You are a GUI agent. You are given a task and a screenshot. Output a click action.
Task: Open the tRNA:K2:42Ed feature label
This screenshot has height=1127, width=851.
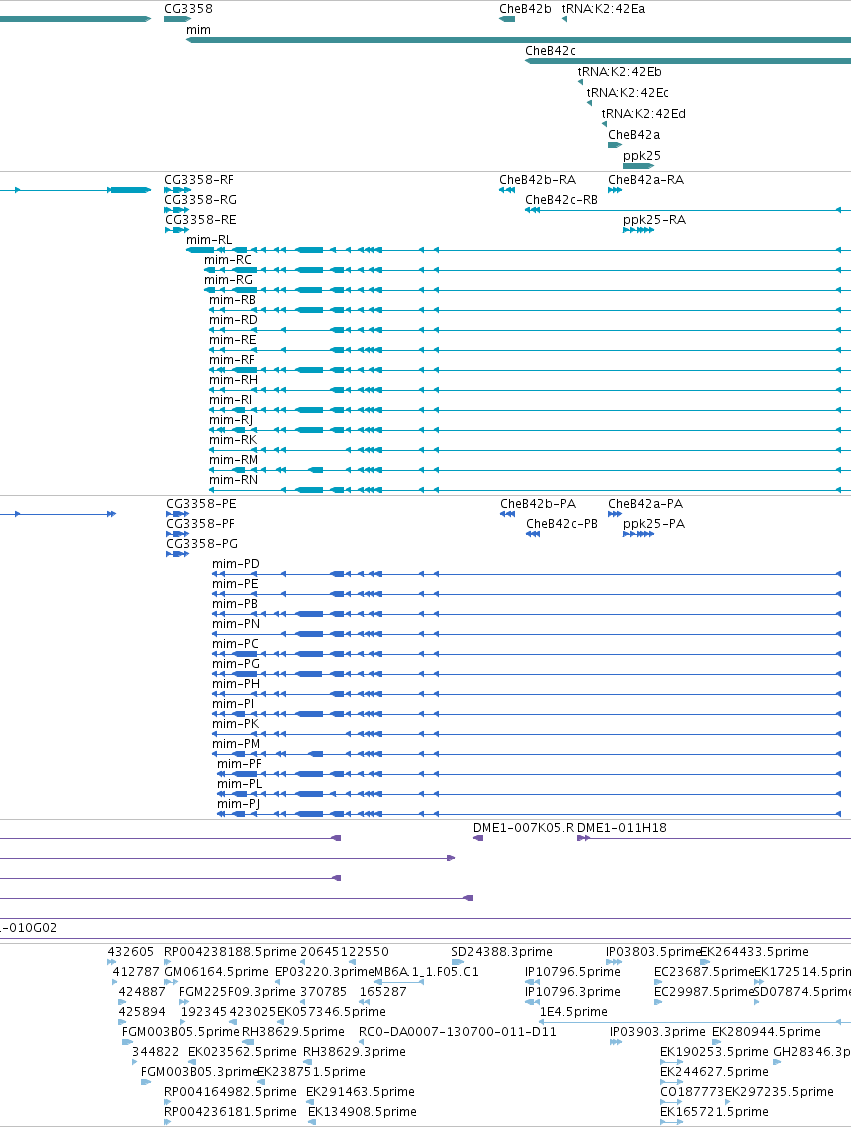click(644, 113)
